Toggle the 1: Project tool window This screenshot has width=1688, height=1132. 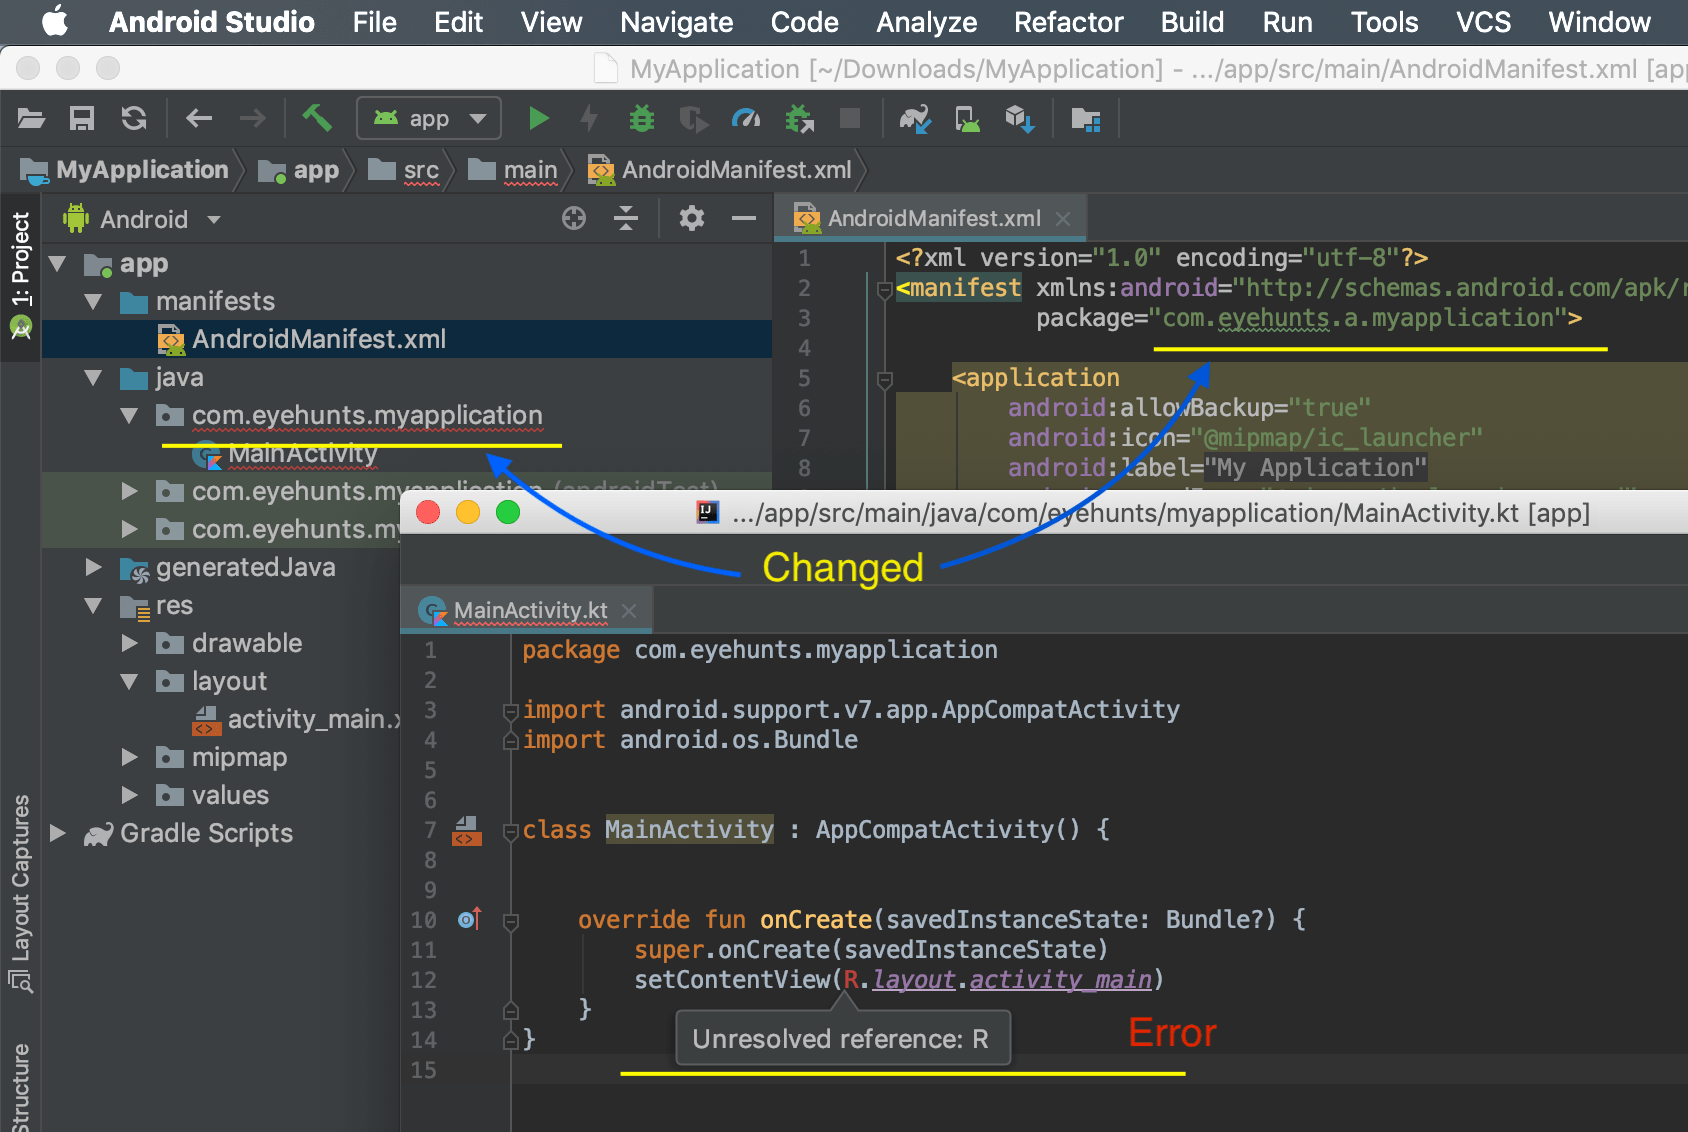click(x=22, y=260)
